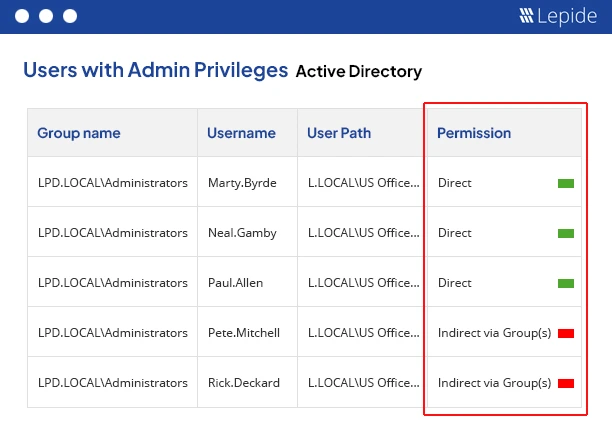
Task: Click green indicator in Paul.Allen row
Action: 566,283
